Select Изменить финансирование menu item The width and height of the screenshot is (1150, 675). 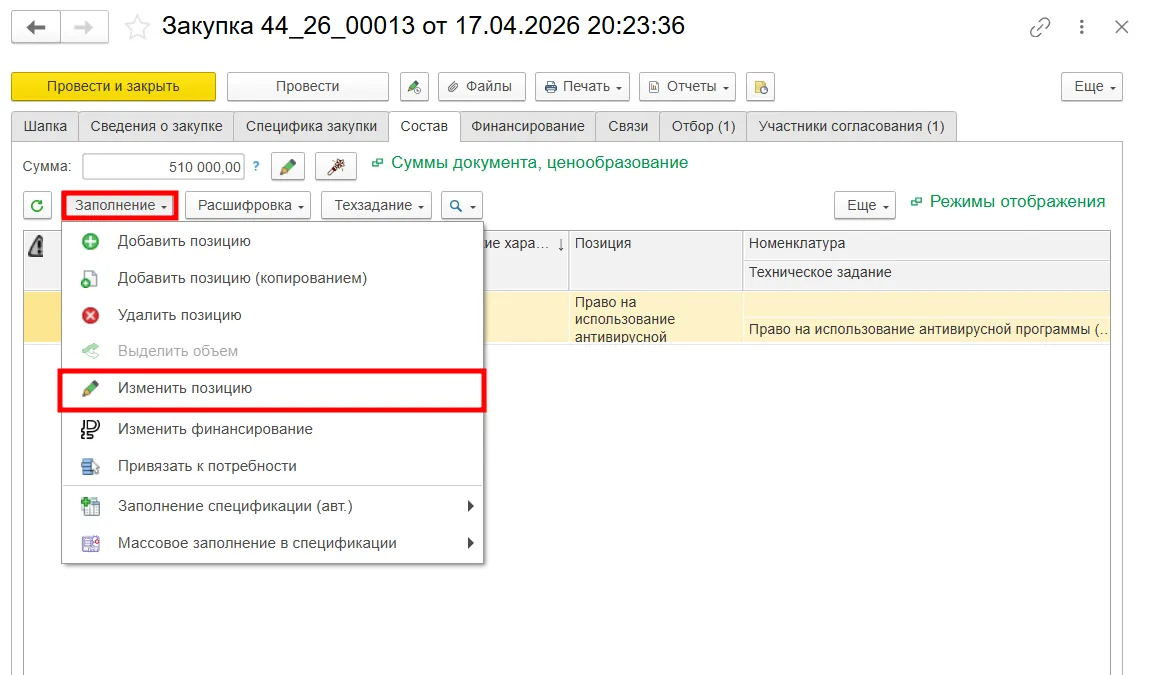271,429
